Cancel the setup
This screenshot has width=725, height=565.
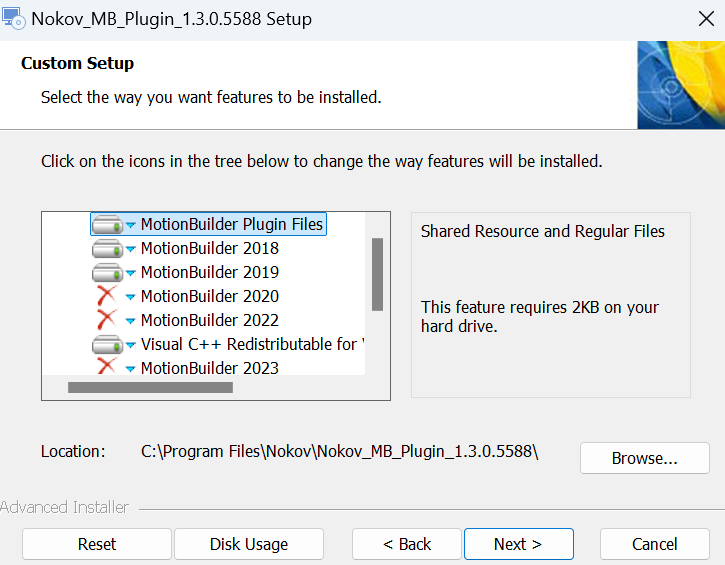point(655,544)
